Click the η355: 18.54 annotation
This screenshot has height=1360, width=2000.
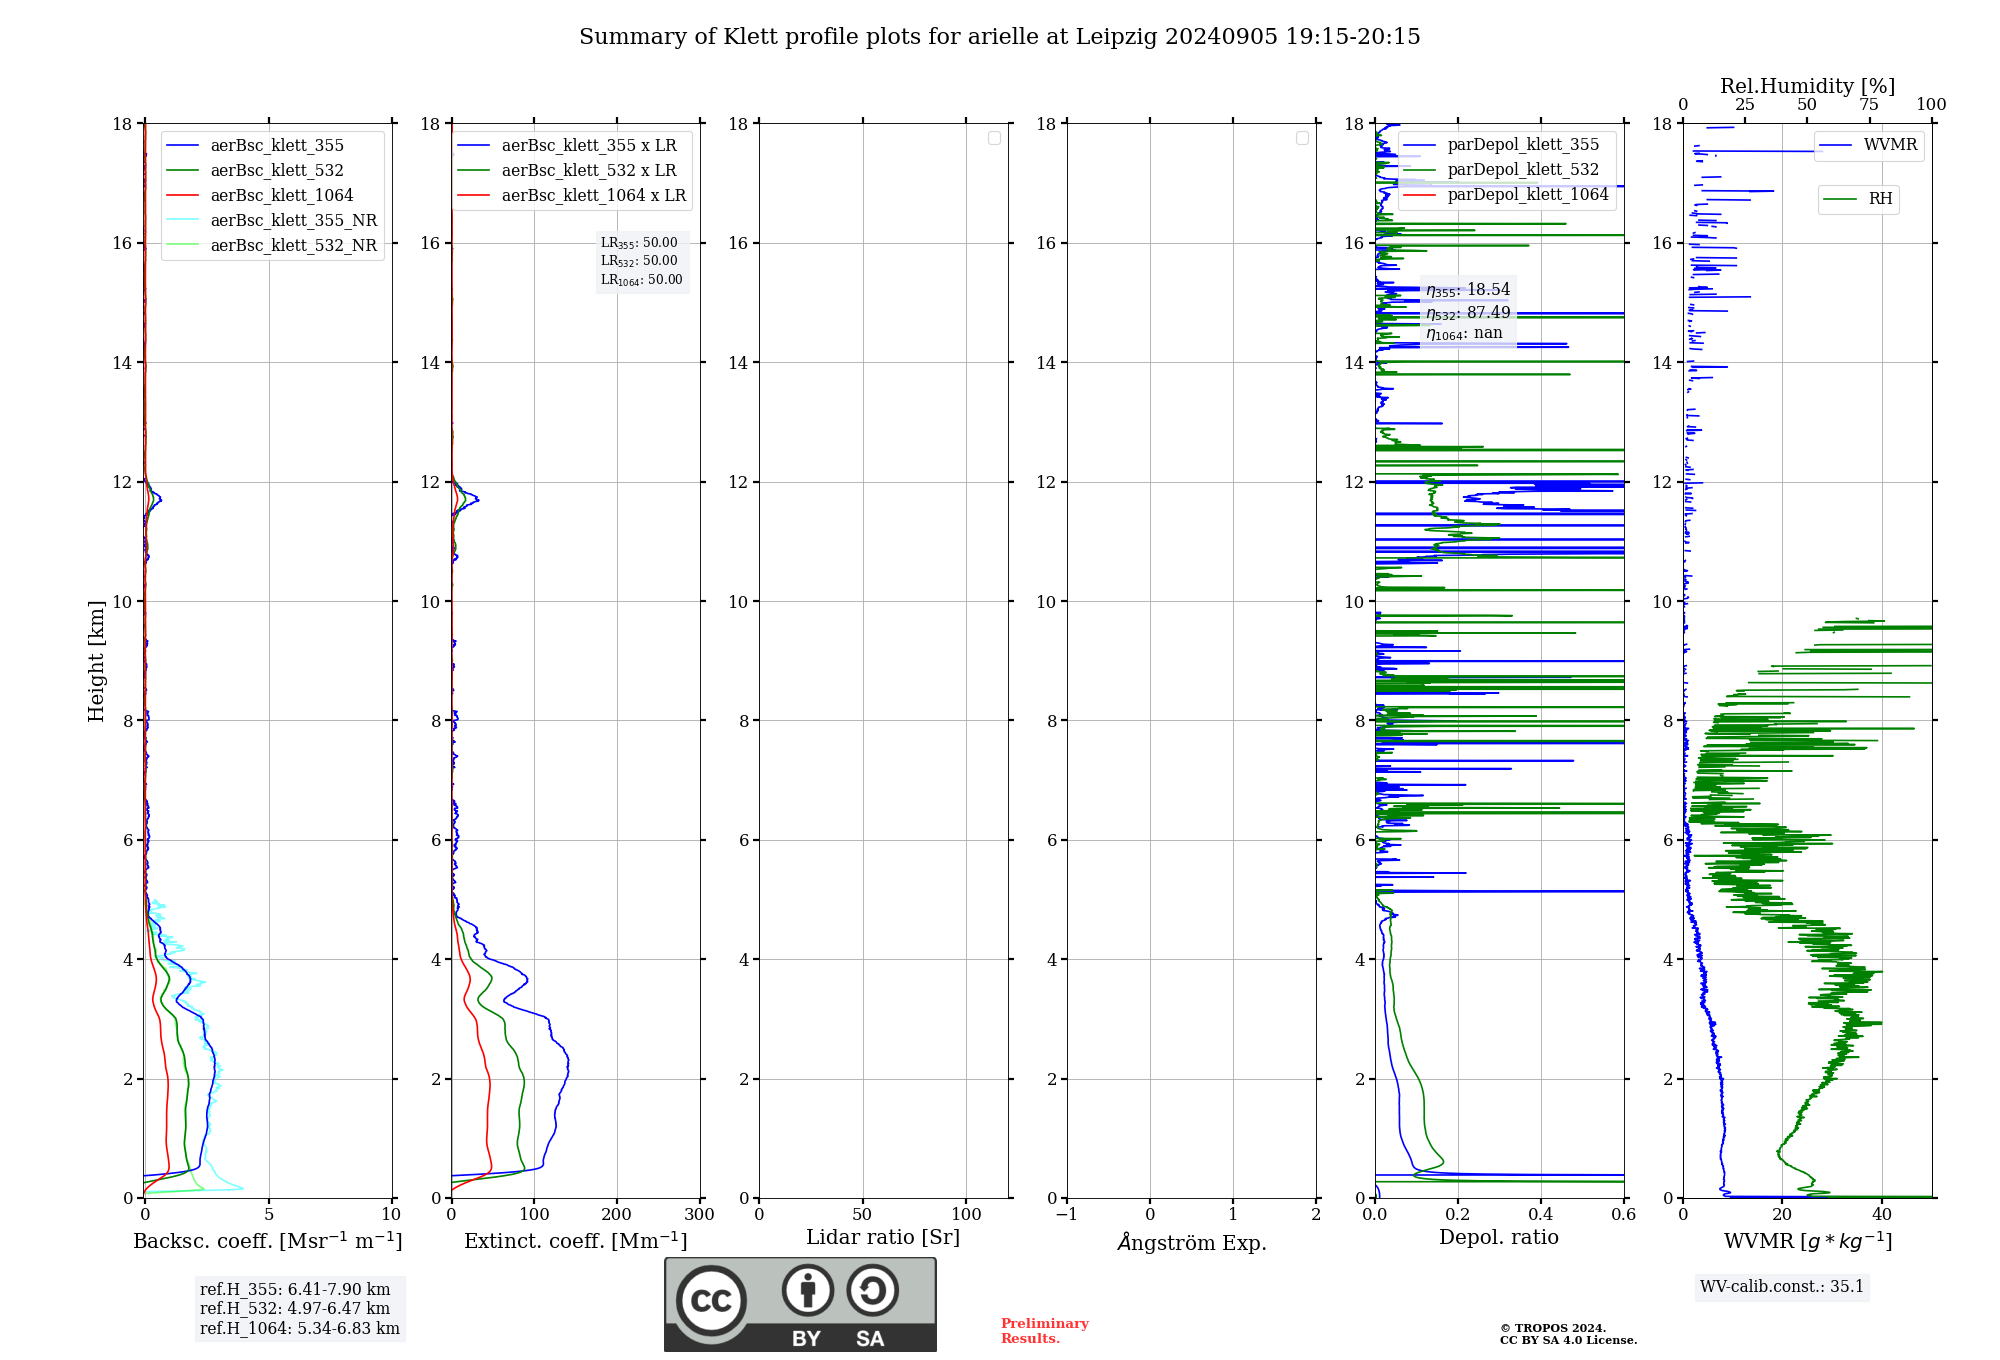1468,290
